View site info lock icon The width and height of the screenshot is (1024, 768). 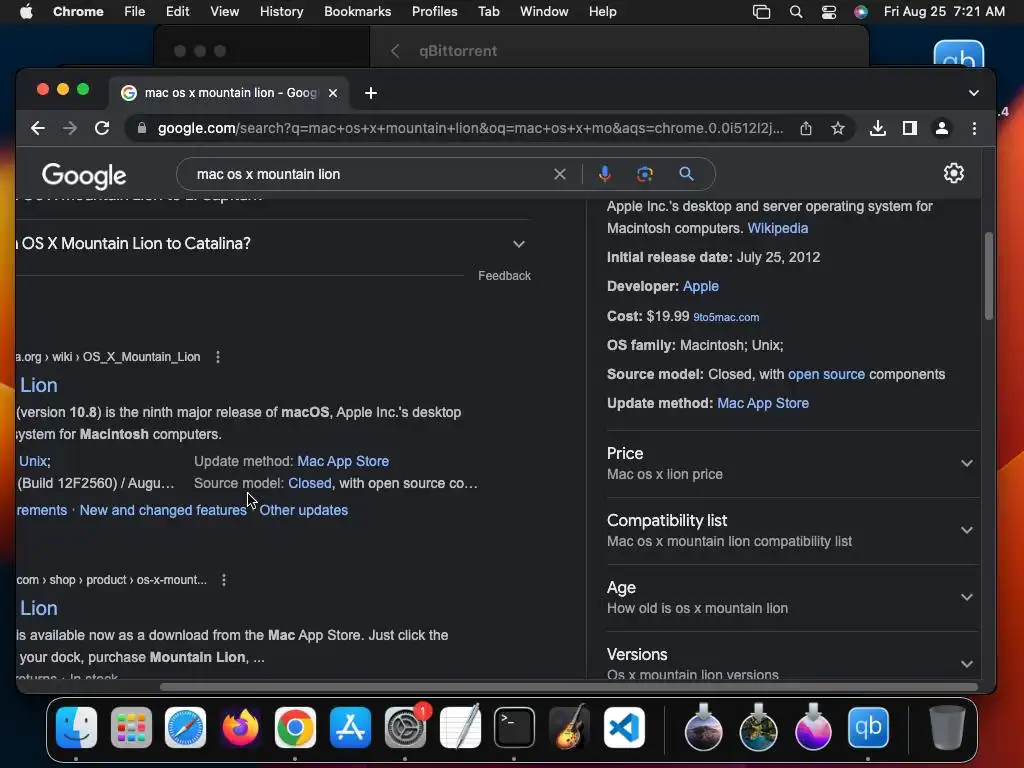pyautogui.click(x=142, y=128)
